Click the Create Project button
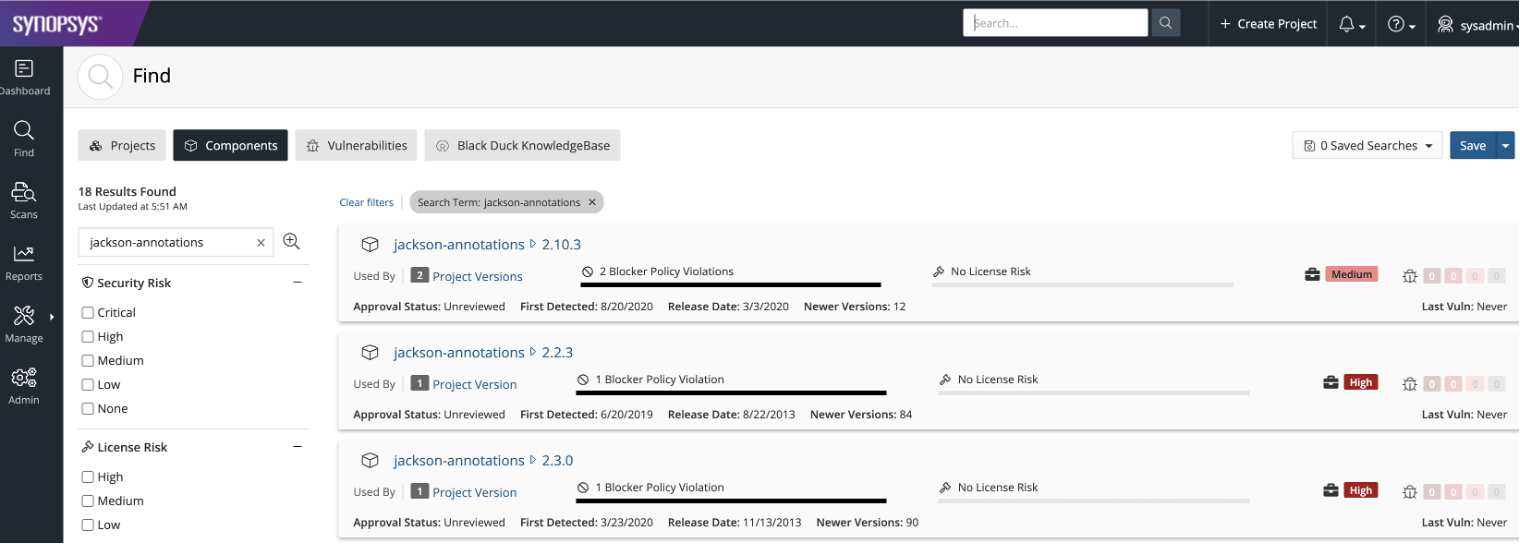Viewport: 1520px width, 544px height. pos(1268,24)
